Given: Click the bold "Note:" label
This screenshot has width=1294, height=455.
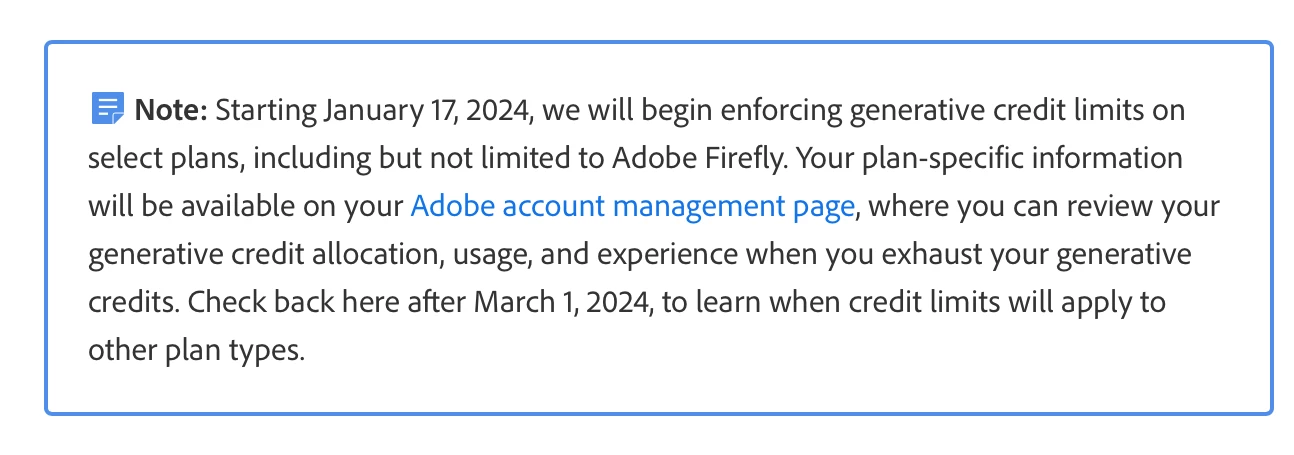Looking at the screenshot, I should click(170, 109).
